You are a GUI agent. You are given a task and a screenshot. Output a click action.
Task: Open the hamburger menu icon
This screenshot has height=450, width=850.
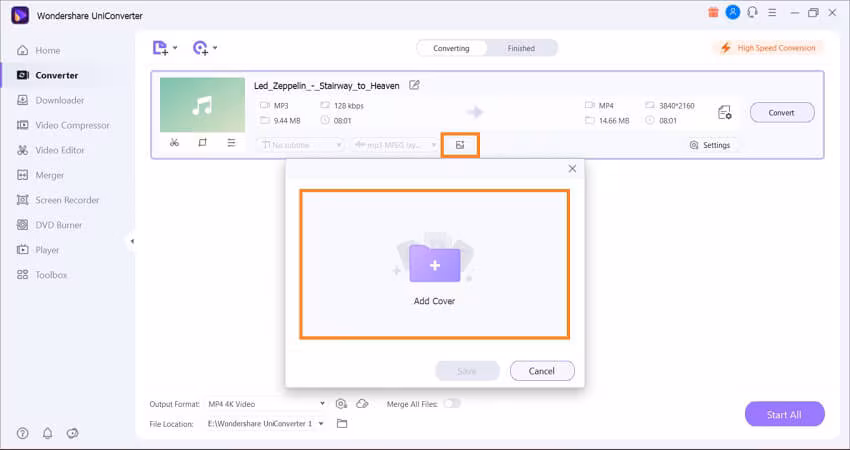tap(772, 12)
